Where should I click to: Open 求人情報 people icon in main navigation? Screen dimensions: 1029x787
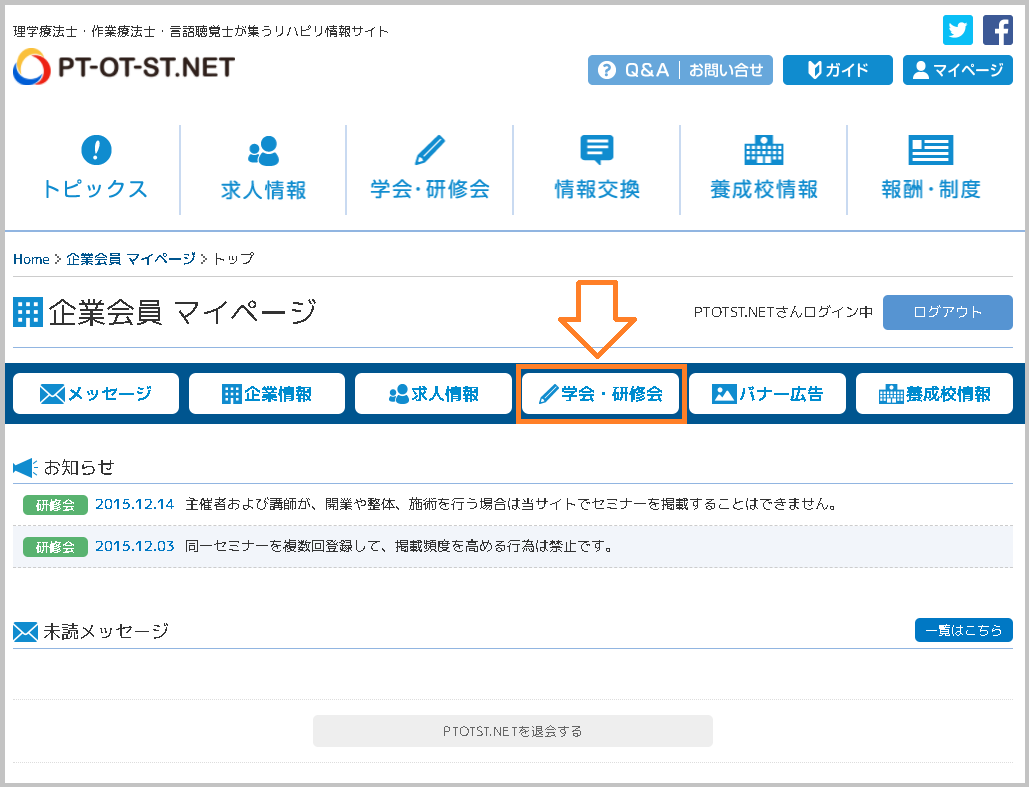[x=263, y=151]
